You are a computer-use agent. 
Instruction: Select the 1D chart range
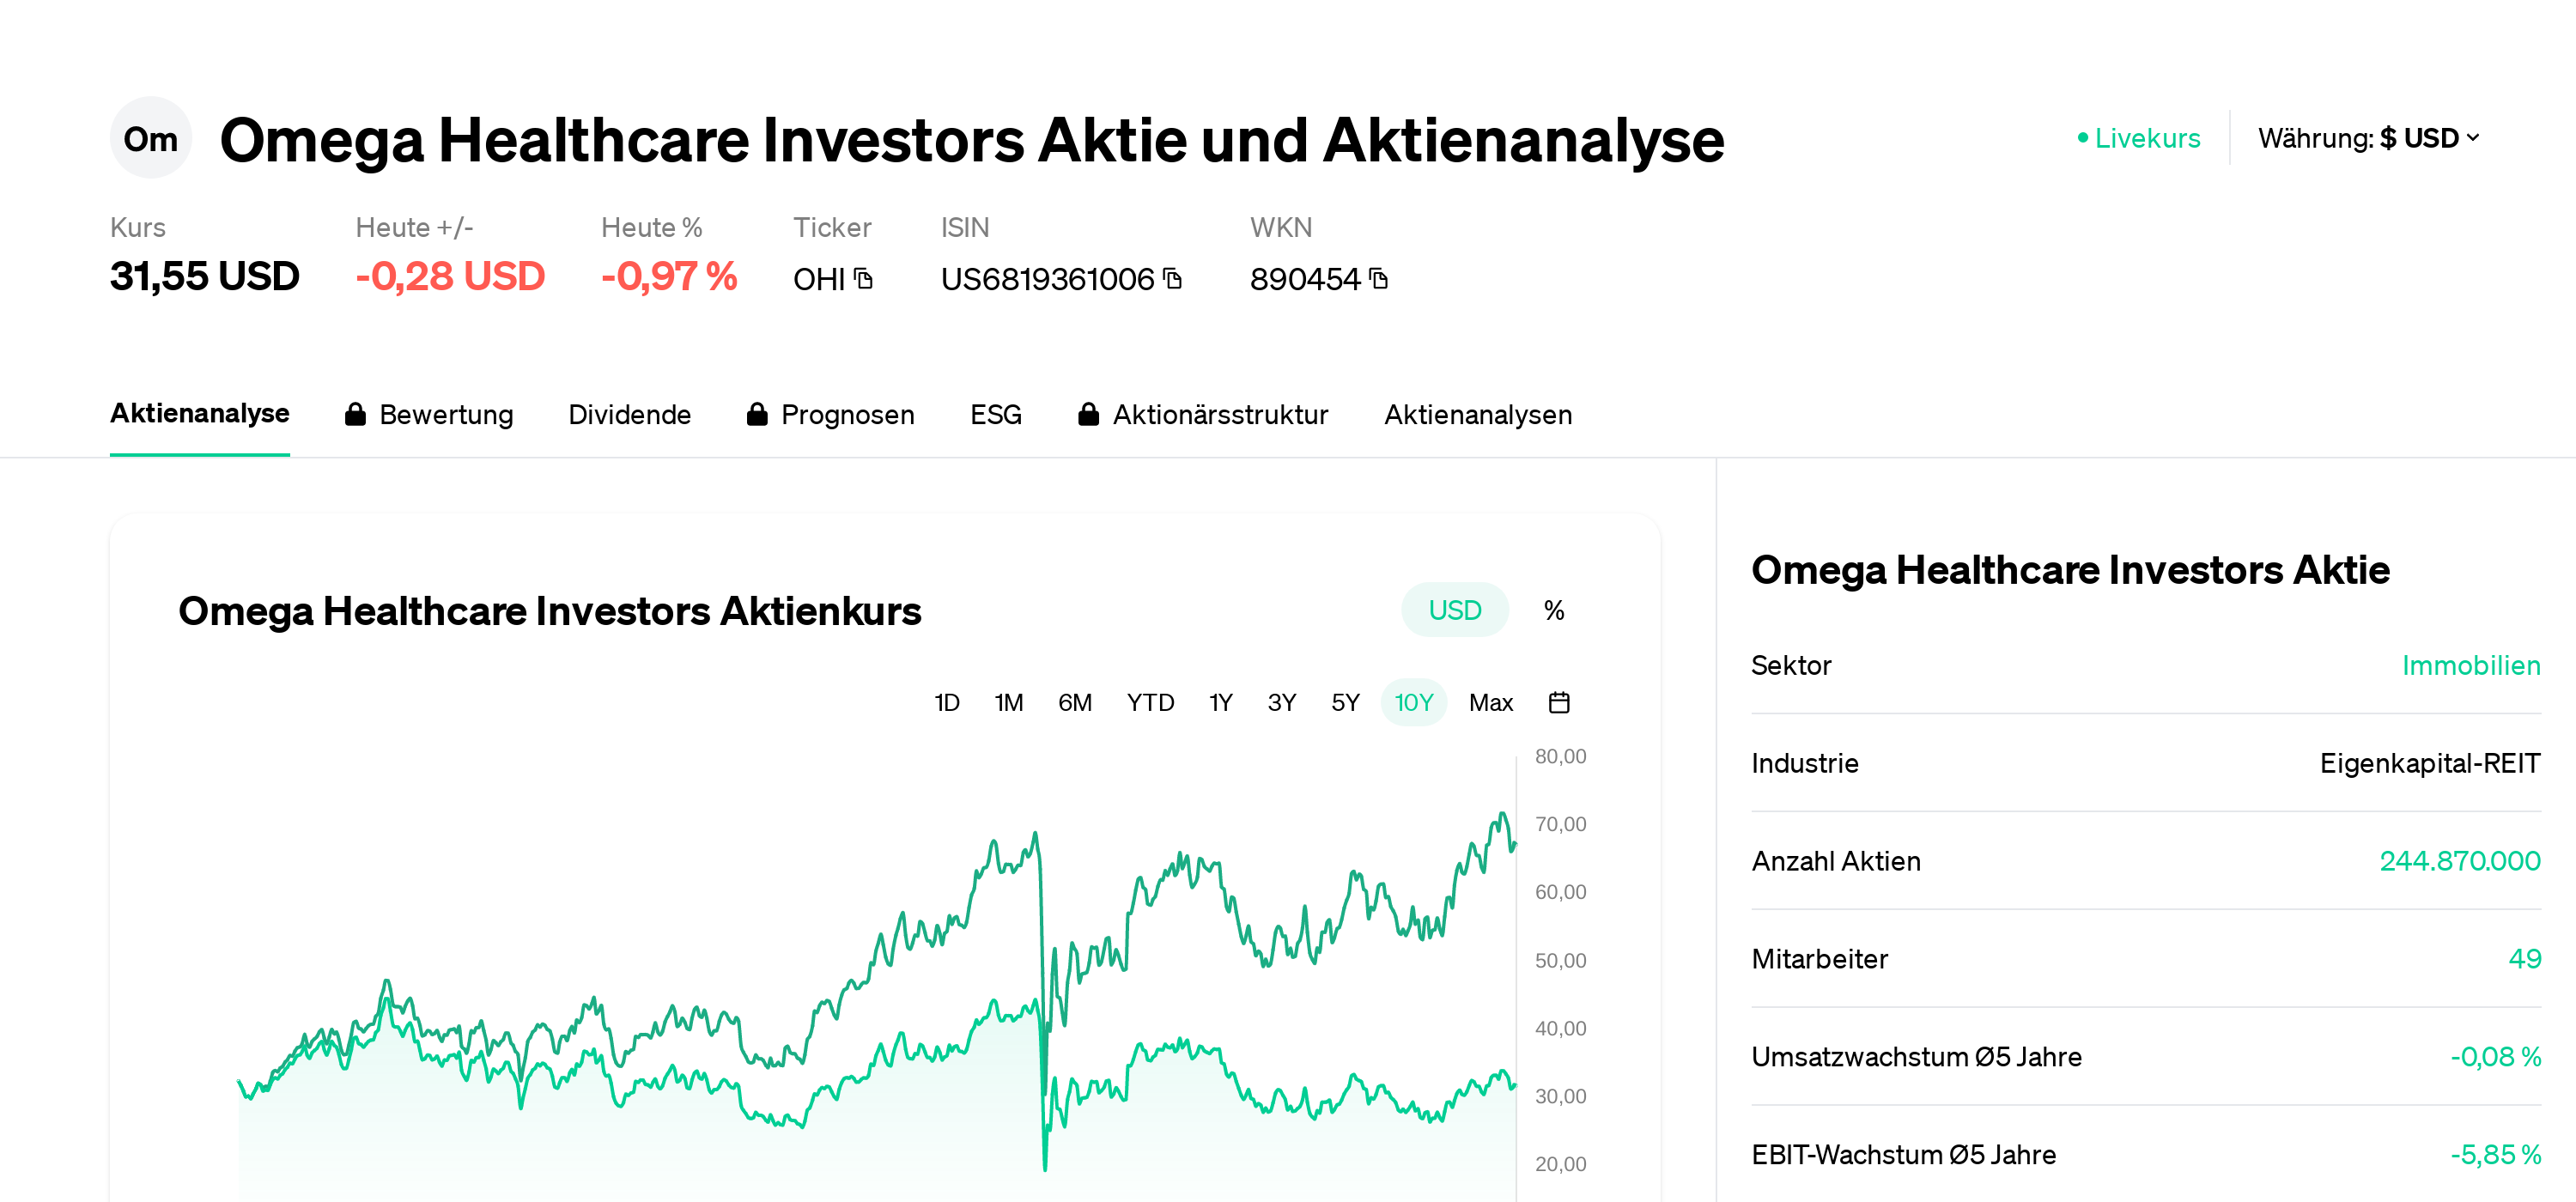(947, 702)
